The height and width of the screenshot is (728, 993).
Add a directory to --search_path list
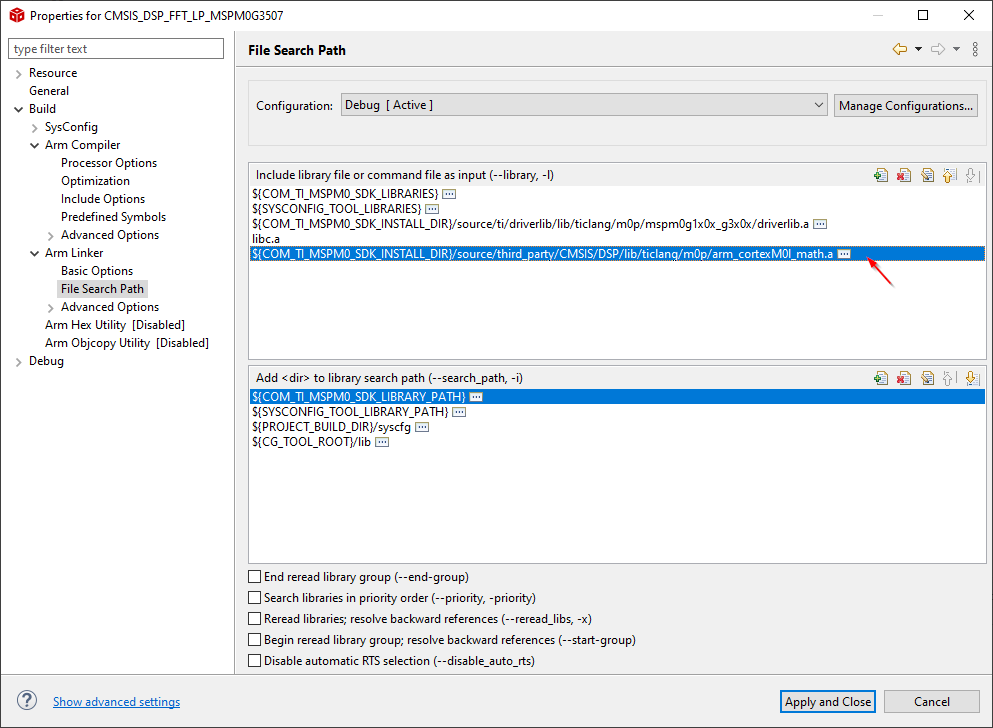(881, 379)
